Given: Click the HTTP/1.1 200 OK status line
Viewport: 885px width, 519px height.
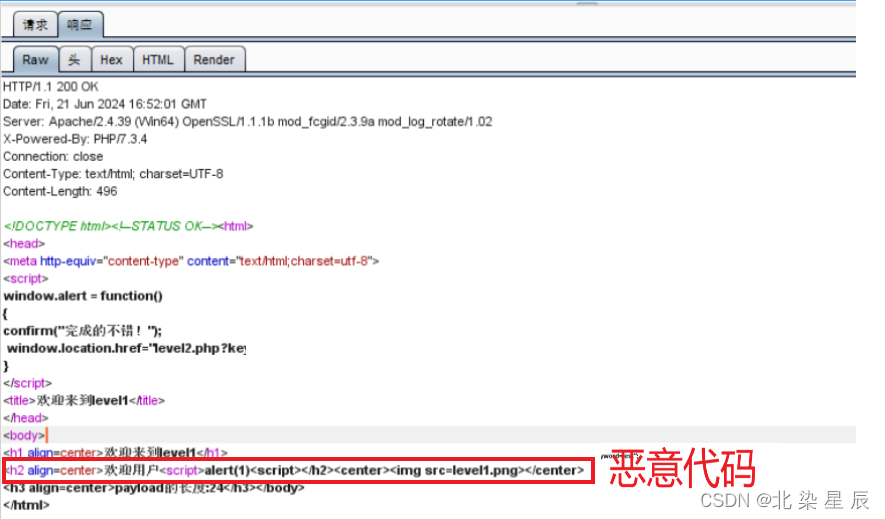Looking at the screenshot, I should 51,87.
